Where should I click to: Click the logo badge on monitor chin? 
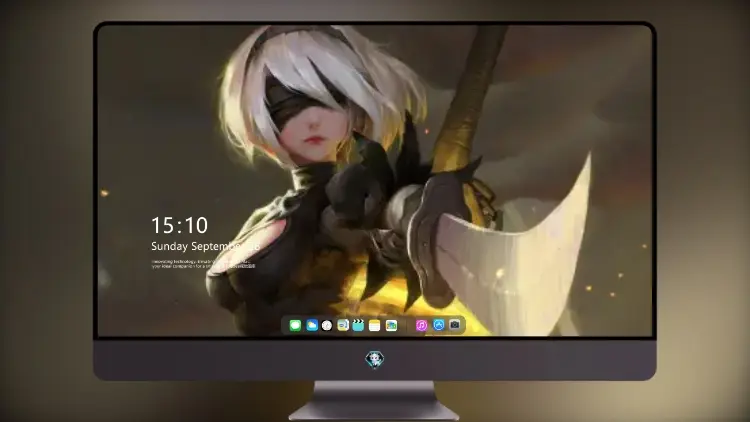tap(375, 359)
